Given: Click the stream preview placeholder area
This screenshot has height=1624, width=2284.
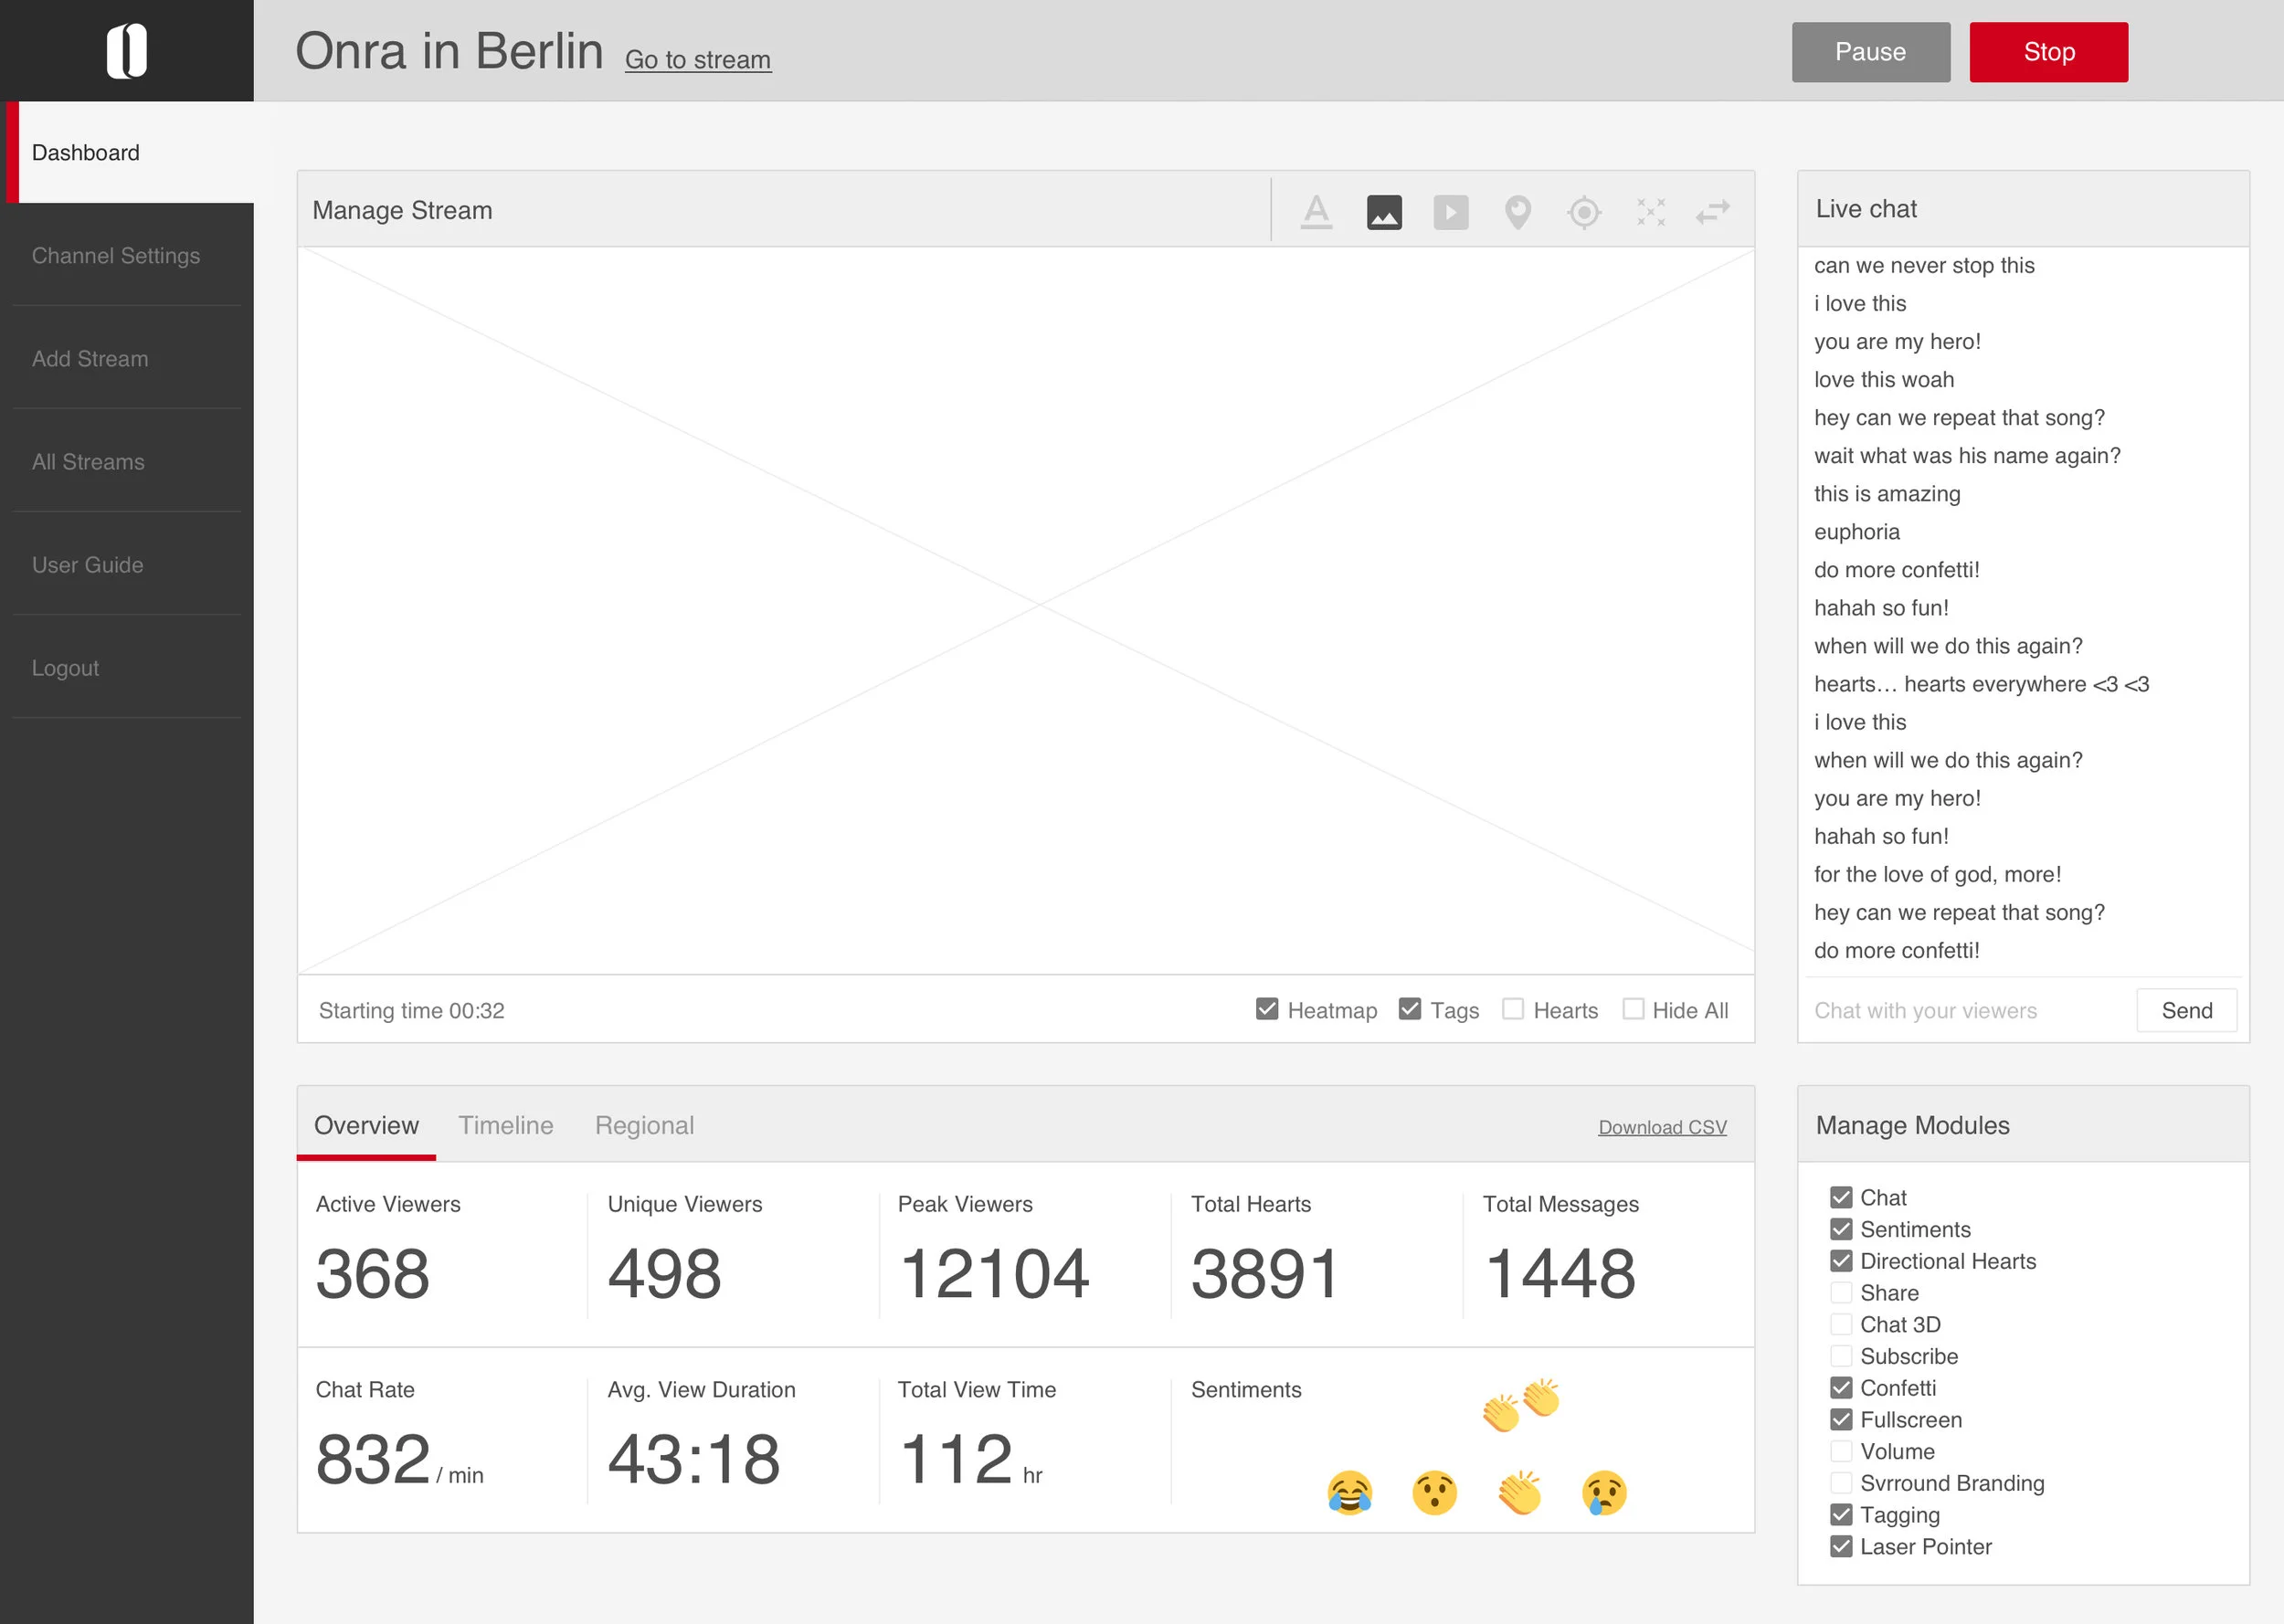Looking at the screenshot, I should coord(1026,610).
